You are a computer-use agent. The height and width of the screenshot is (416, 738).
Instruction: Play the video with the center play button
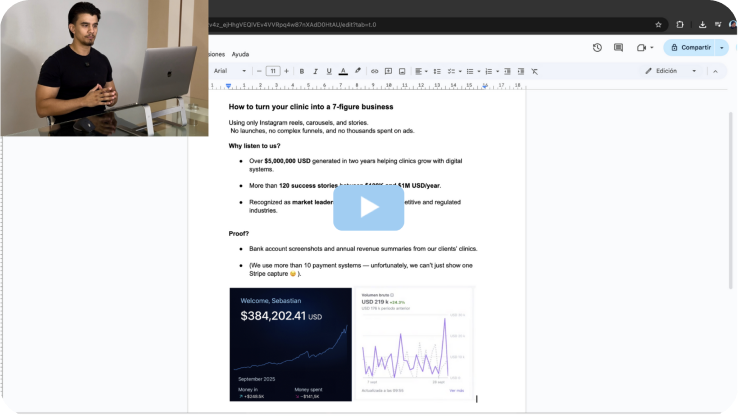pos(369,207)
